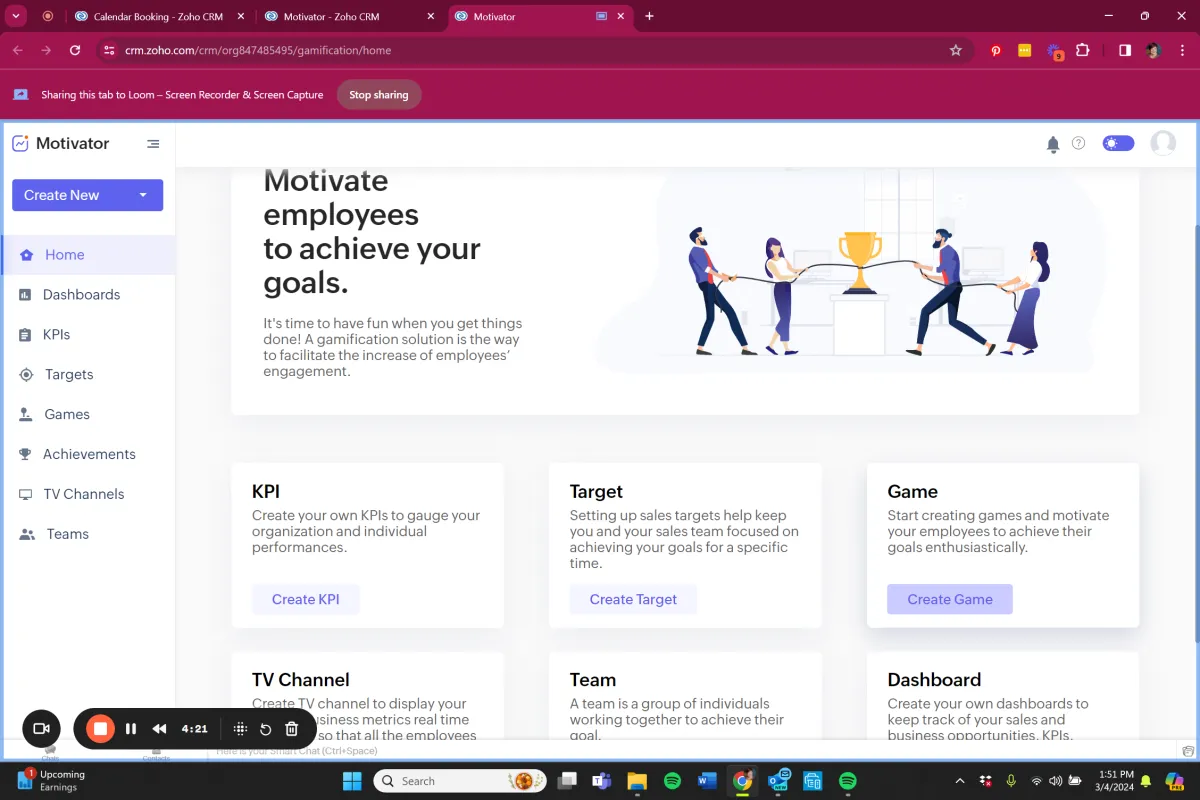Close the active Motivator tab
The height and width of the screenshot is (800, 1200).
(x=621, y=17)
